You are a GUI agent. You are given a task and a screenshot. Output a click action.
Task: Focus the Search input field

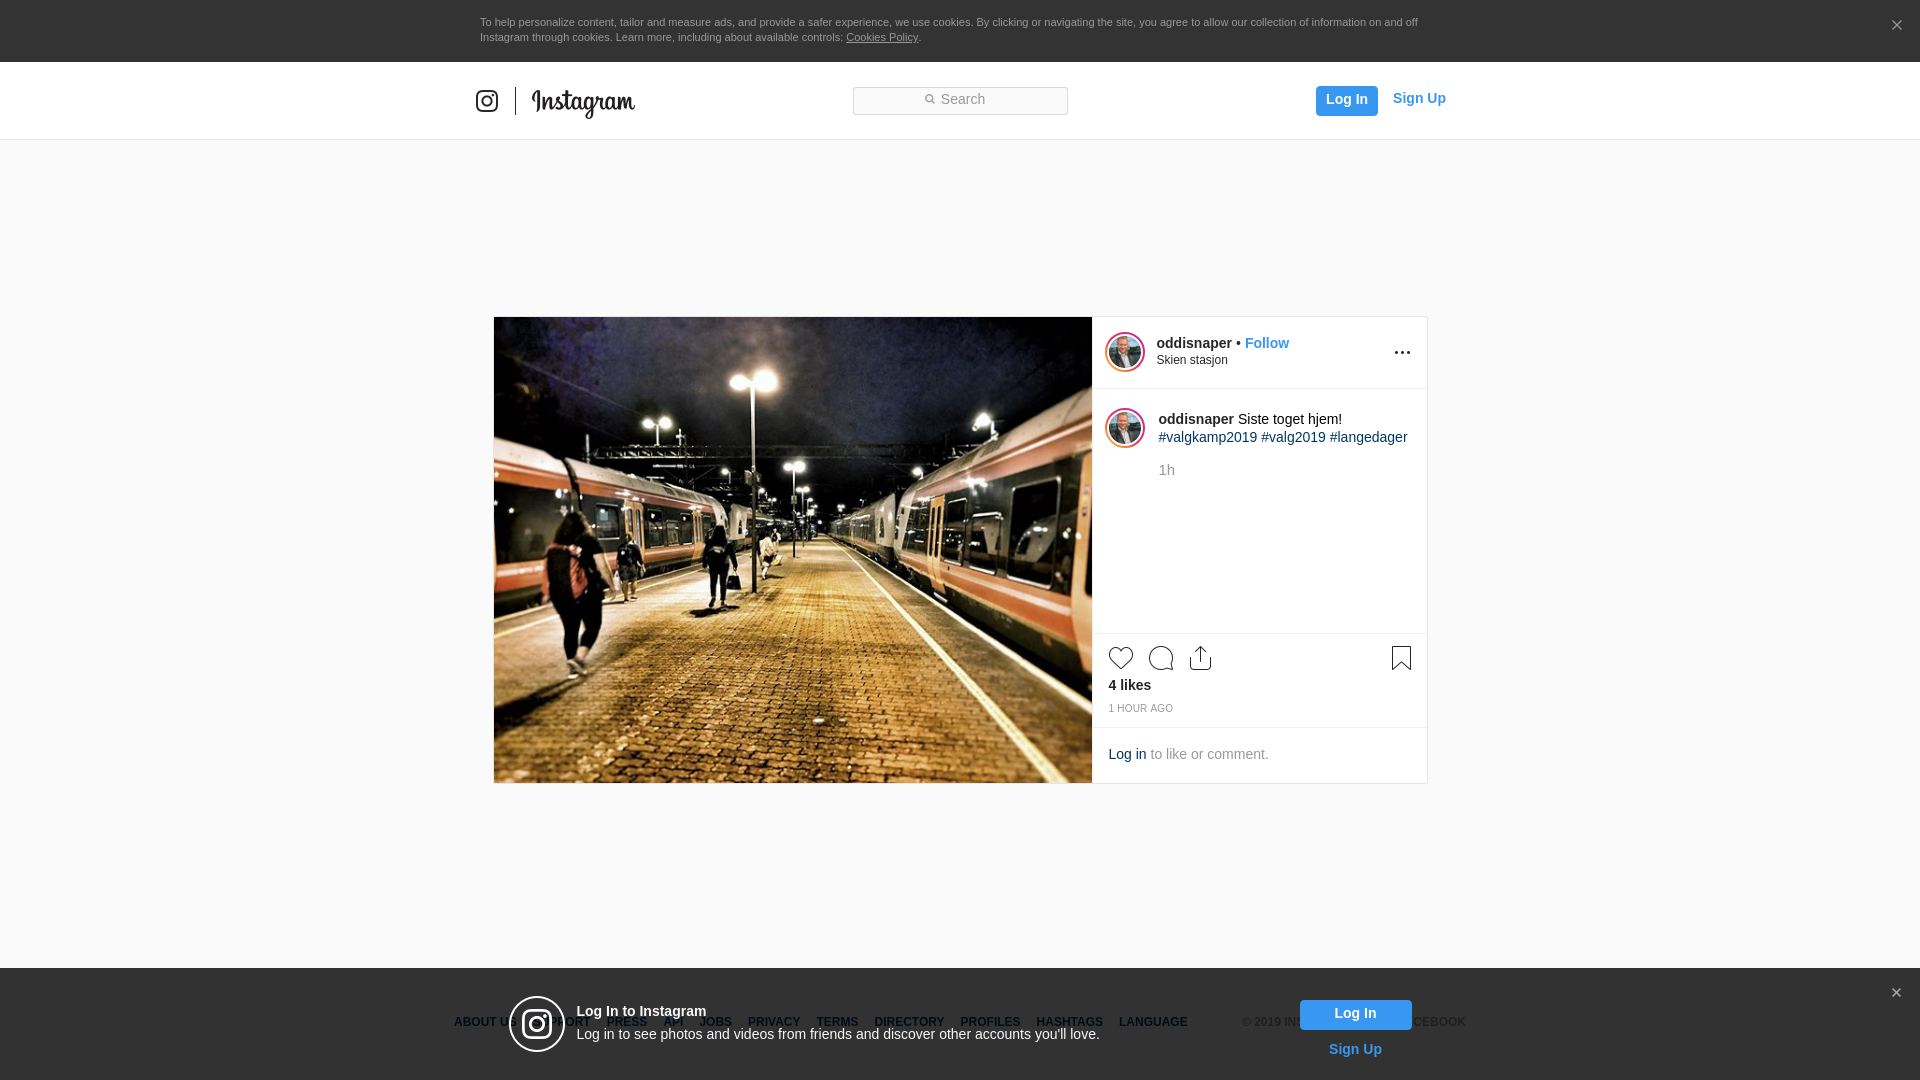[960, 100]
